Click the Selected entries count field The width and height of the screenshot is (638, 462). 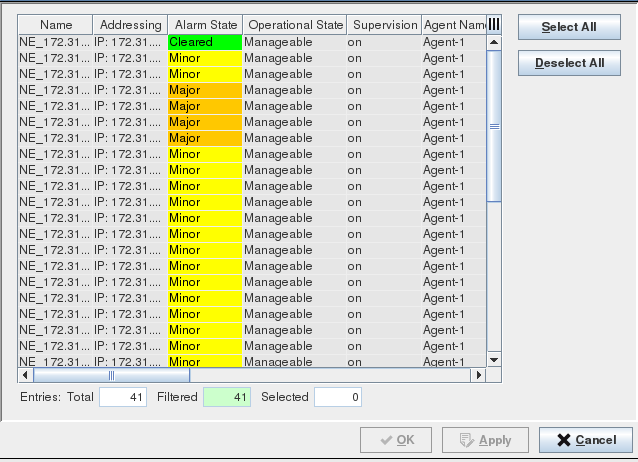pos(337,397)
